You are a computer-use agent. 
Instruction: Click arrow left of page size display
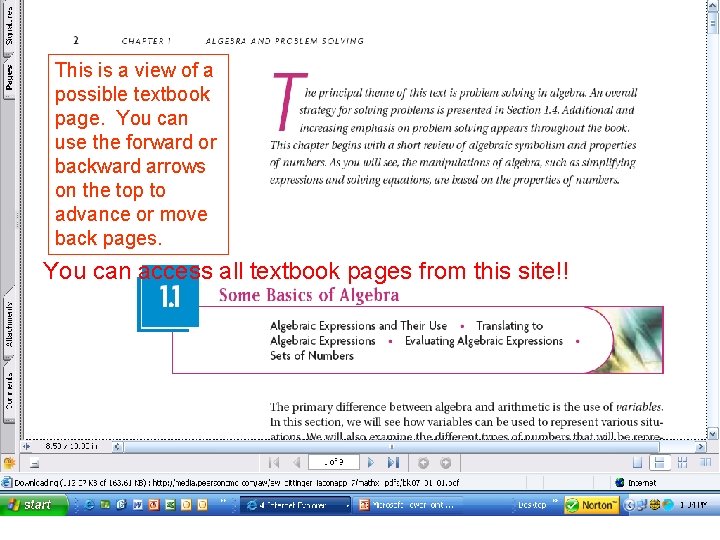pos(26,446)
